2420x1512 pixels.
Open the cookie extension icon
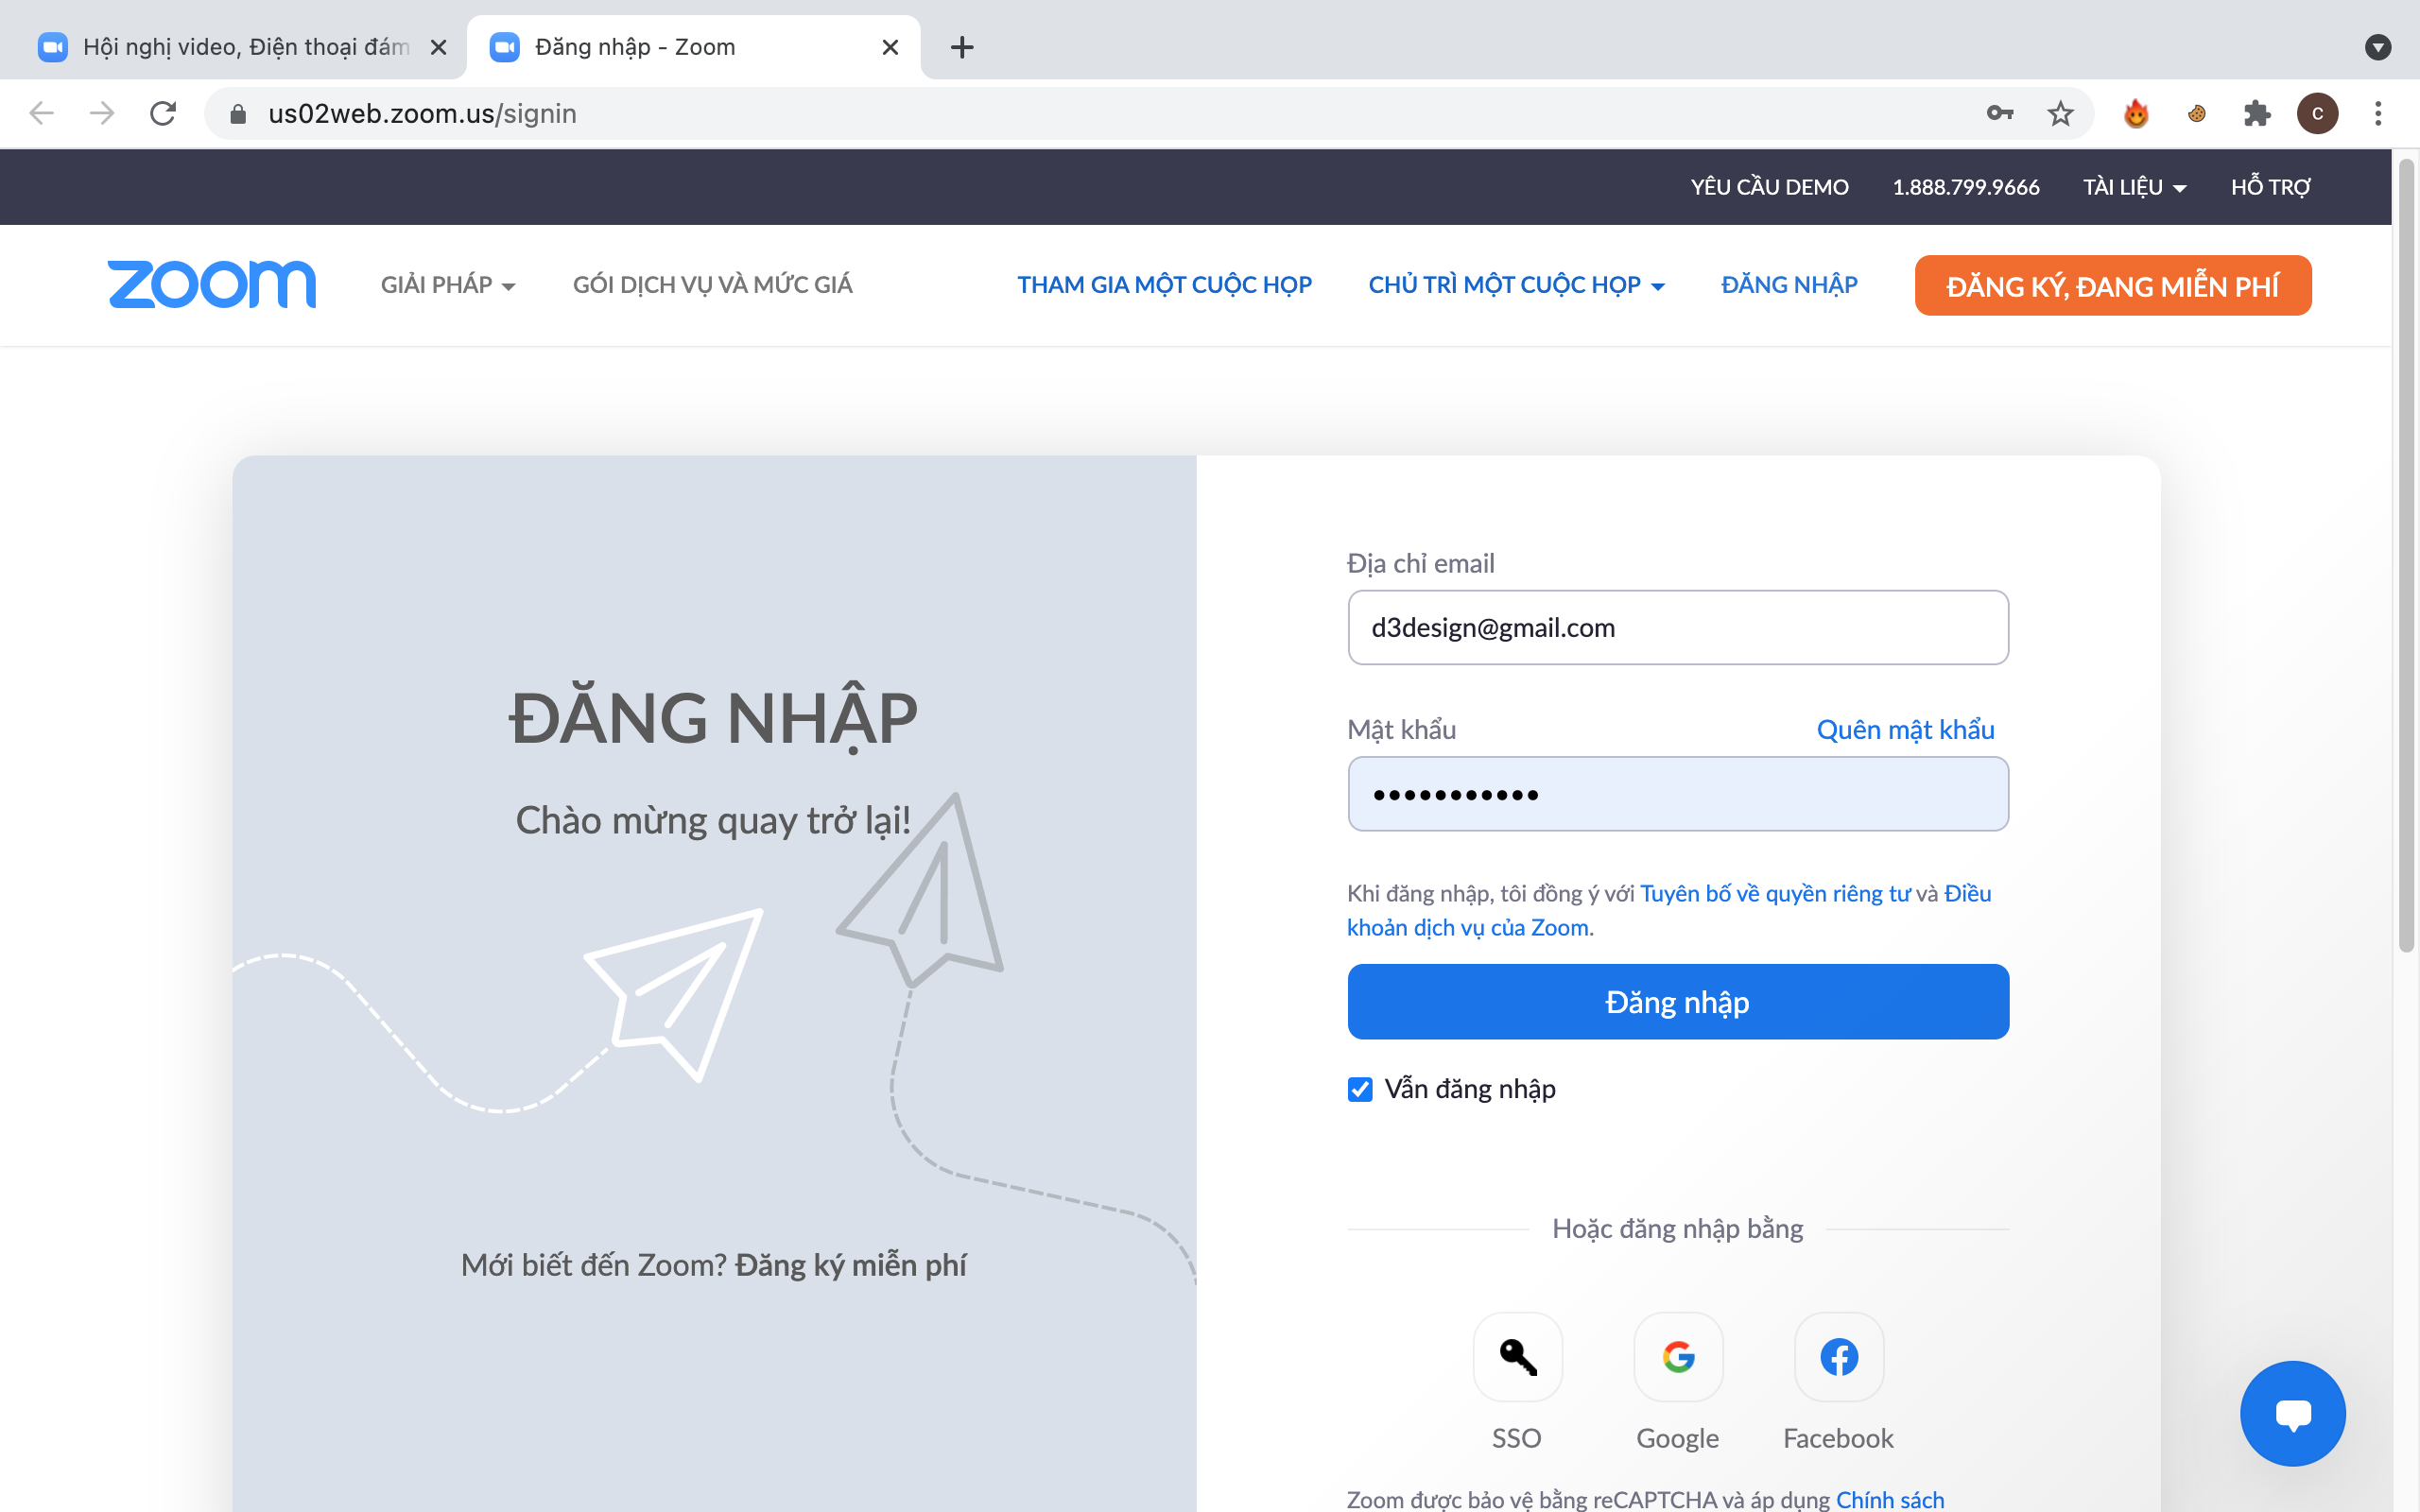coord(2196,113)
